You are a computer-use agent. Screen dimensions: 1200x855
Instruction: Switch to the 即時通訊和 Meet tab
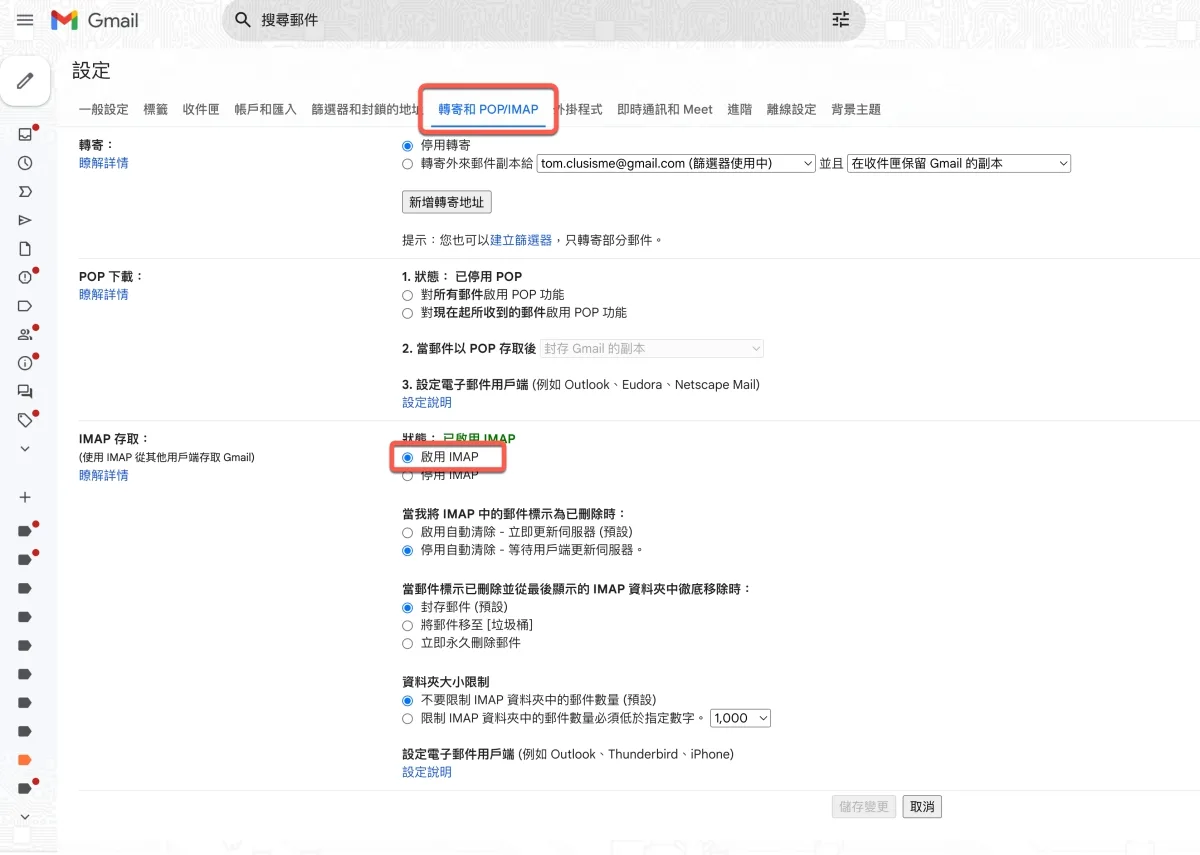[665, 109]
